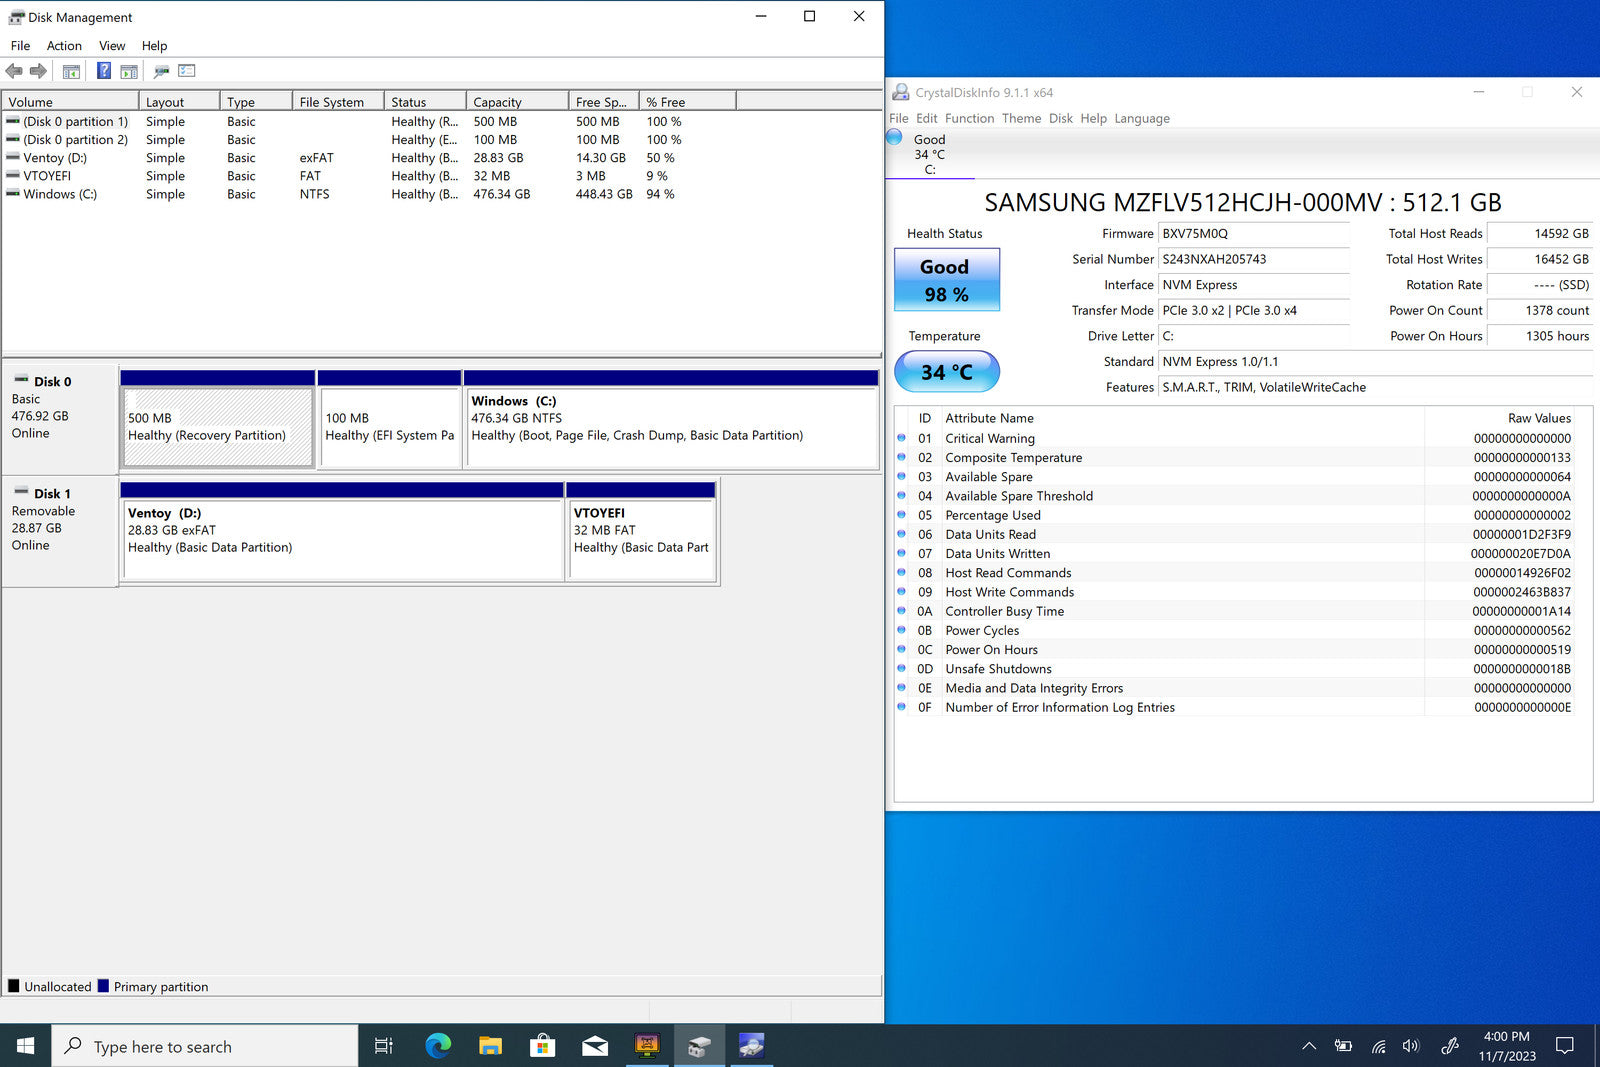
Task: Open the View menu in Disk Management
Action: pos(112,46)
